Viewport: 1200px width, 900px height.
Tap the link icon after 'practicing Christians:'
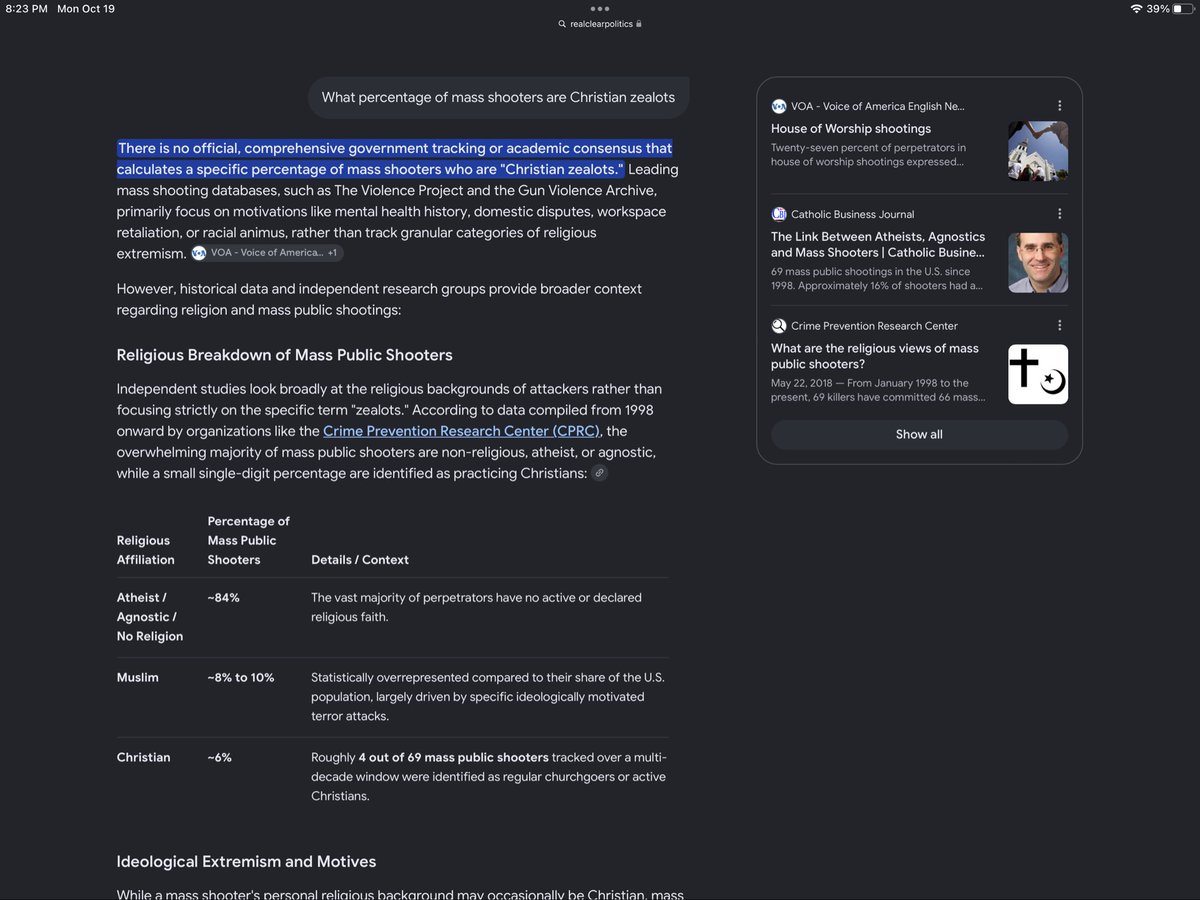point(599,473)
